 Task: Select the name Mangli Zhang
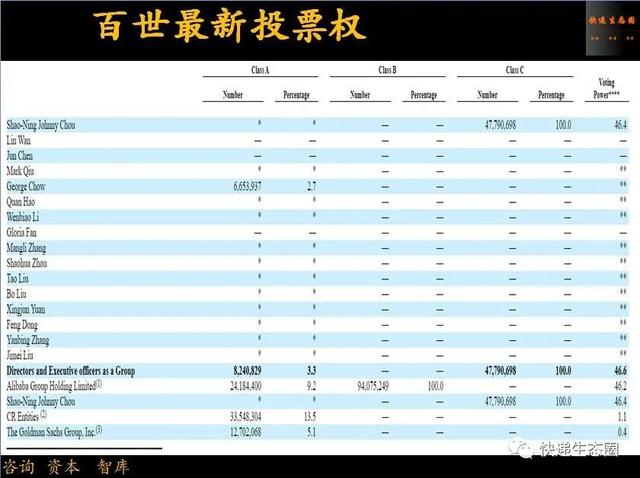click(26, 248)
